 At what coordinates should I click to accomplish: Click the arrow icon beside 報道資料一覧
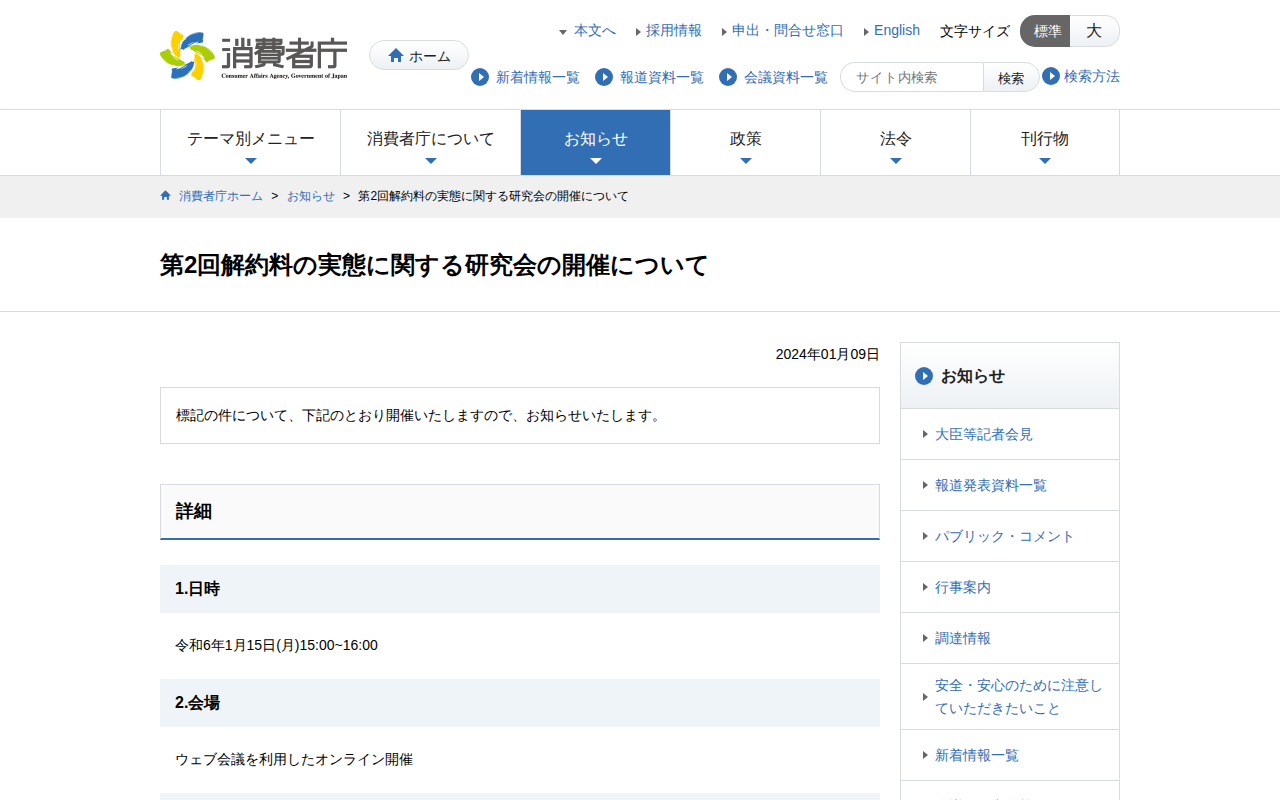coord(604,77)
